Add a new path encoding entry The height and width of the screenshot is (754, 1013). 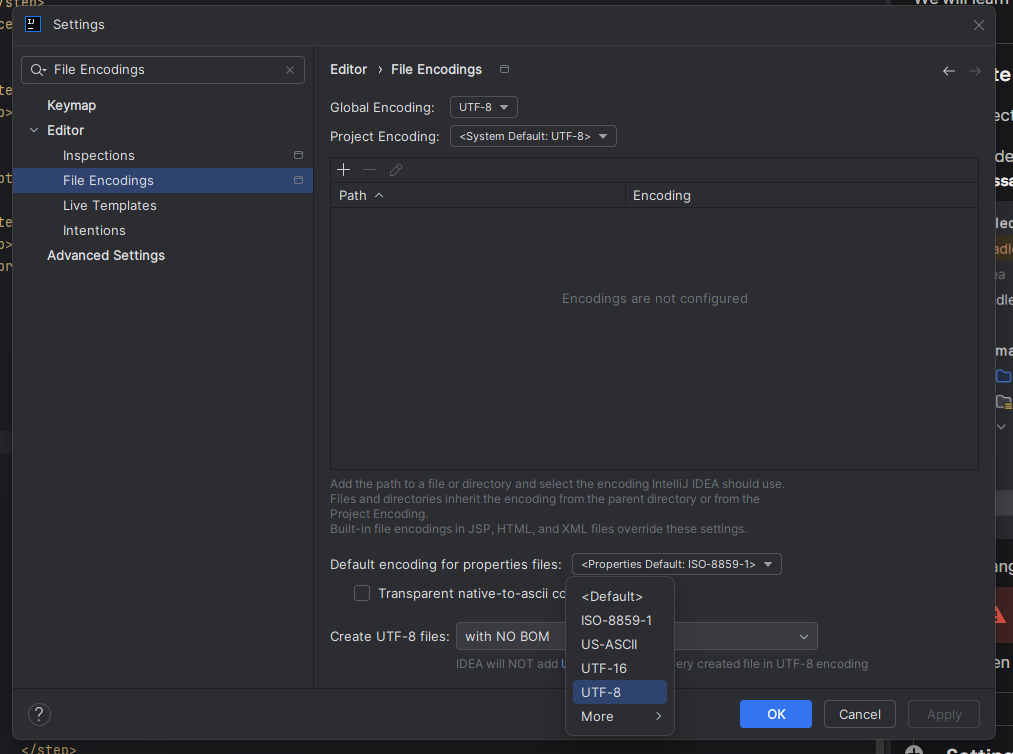(x=343, y=169)
